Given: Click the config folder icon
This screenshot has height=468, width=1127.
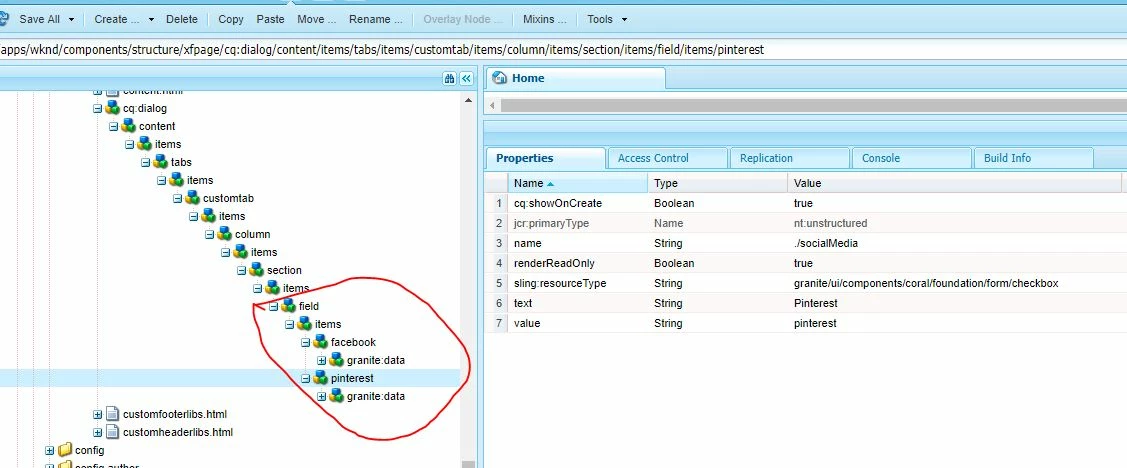Looking at the screenshot, I should point(65,450).
